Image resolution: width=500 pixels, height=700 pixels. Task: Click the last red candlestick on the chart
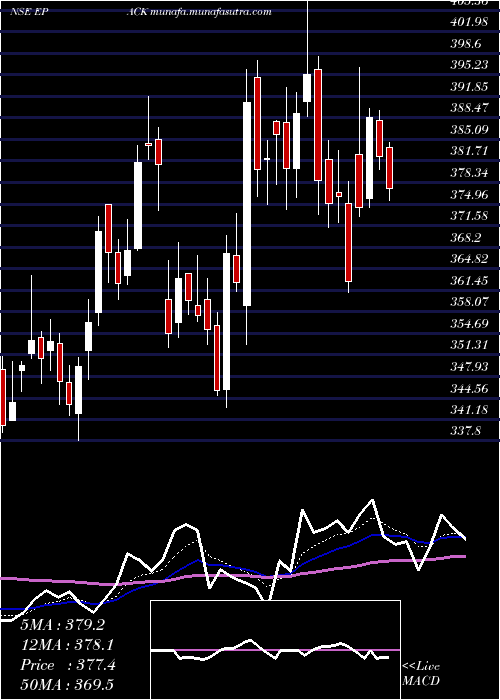[389, 168]
